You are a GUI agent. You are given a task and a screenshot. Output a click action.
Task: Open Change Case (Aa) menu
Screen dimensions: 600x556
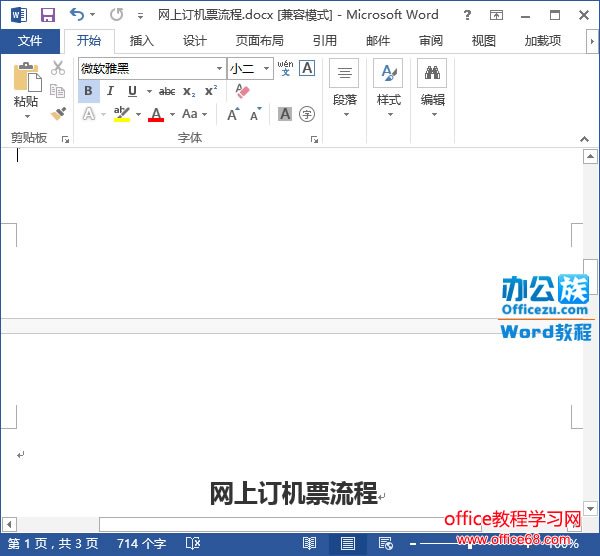194,114
